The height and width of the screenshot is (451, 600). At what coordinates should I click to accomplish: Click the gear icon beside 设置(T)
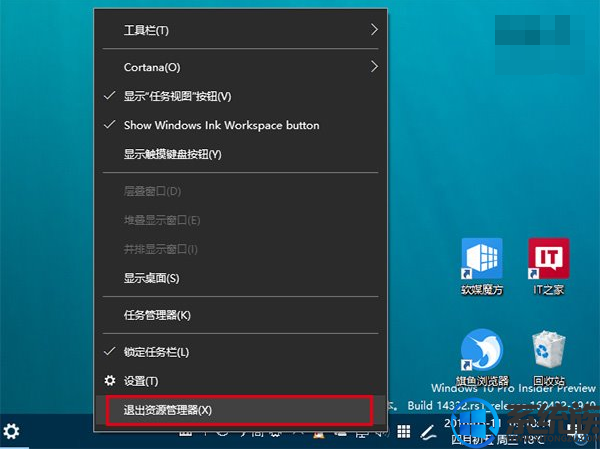[110, 380]
